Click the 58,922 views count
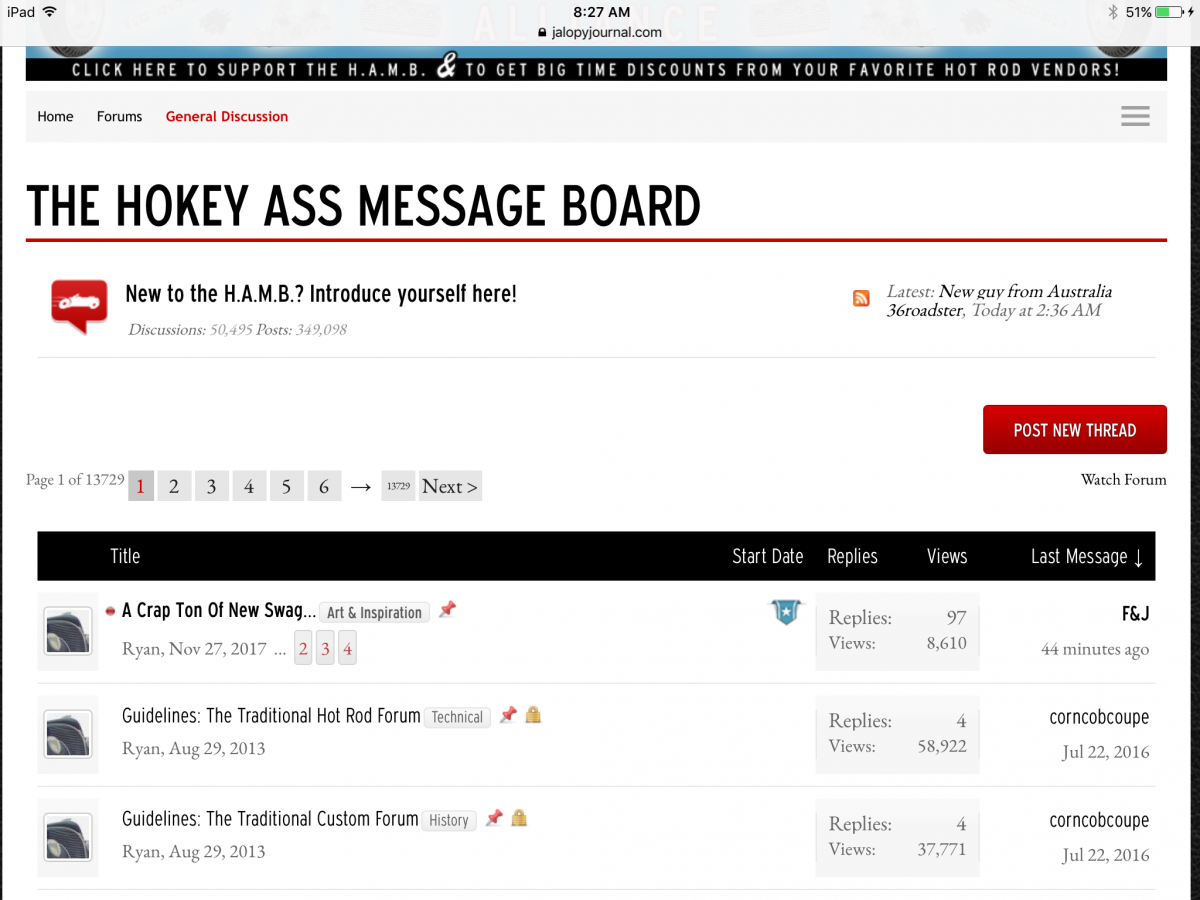The image size is (1200, 900). (942, 746)
